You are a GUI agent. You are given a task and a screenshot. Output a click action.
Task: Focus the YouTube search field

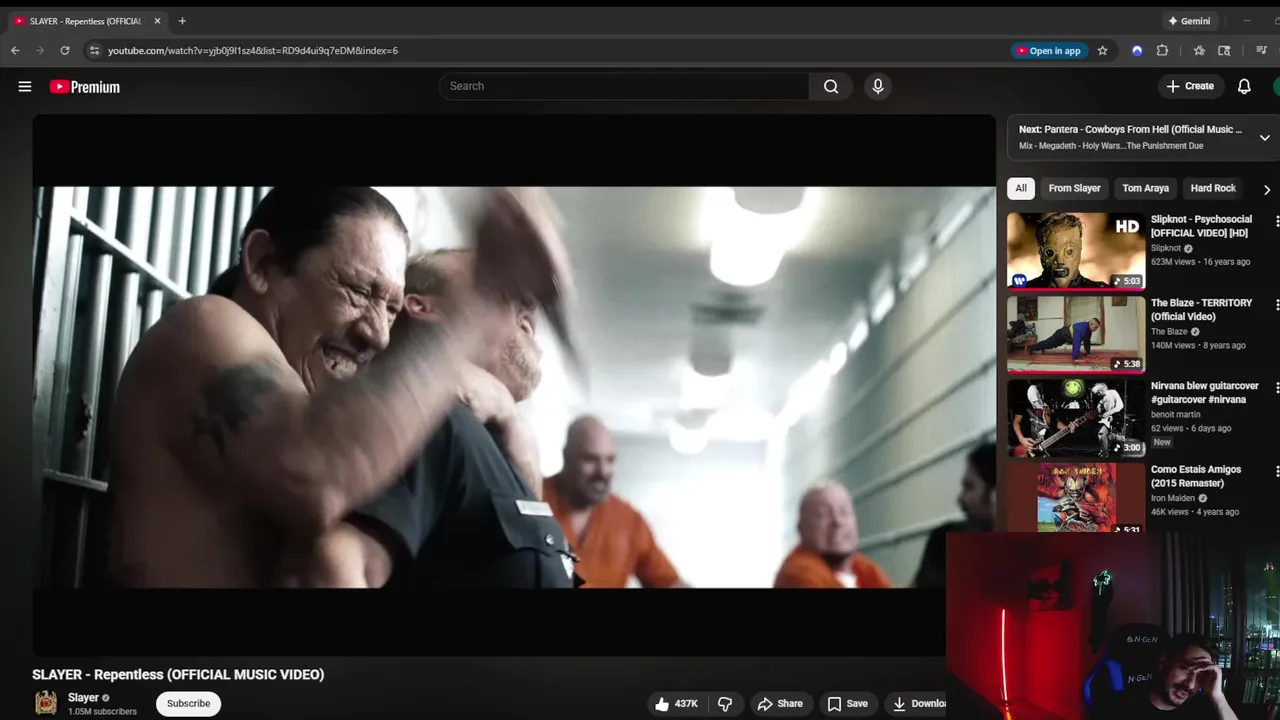coord(624,86)
